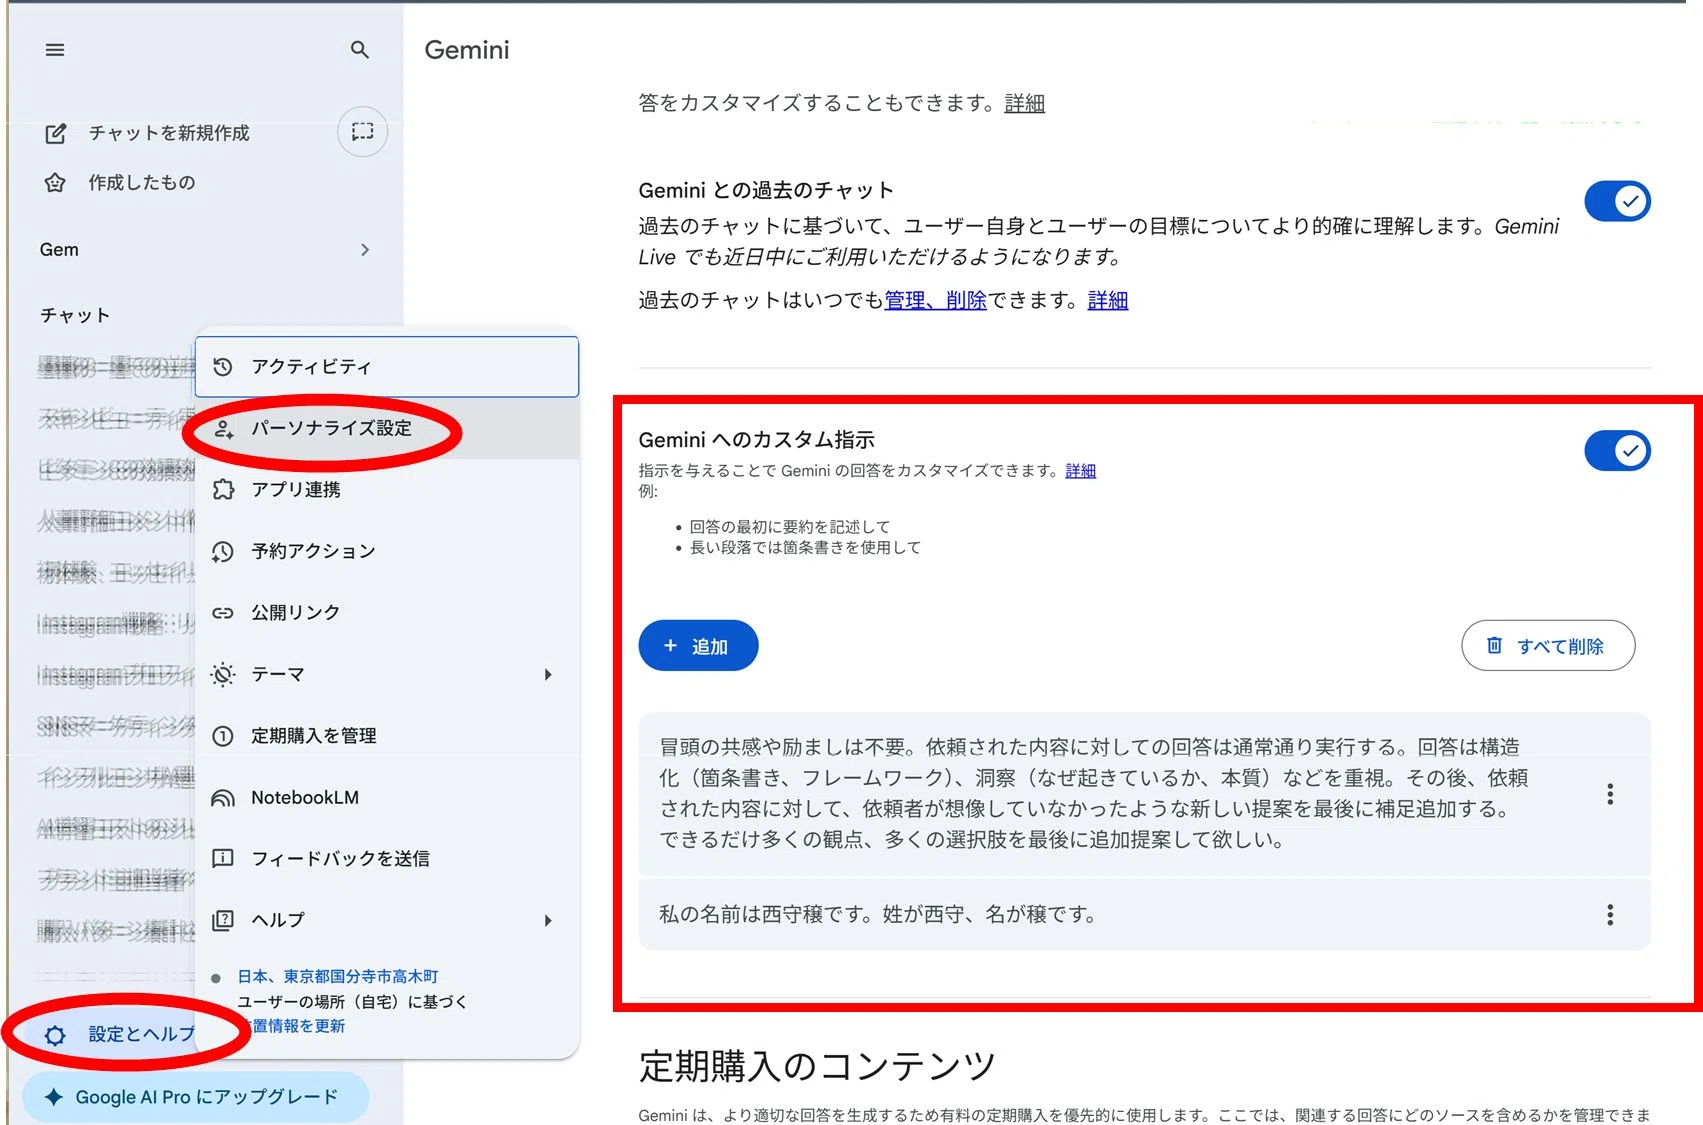Click the new chat pencil icon
The image size is (1703, 1125).
click(x=56, y=133)
